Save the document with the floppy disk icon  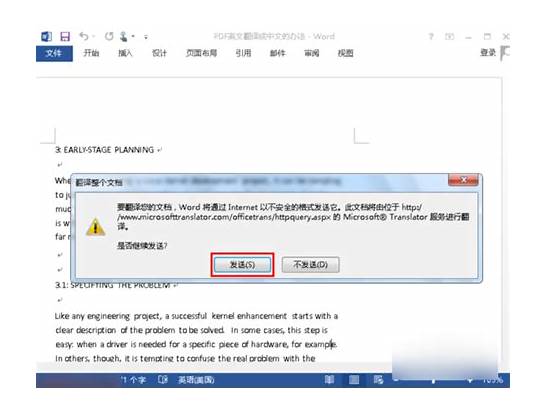(65, 36)
